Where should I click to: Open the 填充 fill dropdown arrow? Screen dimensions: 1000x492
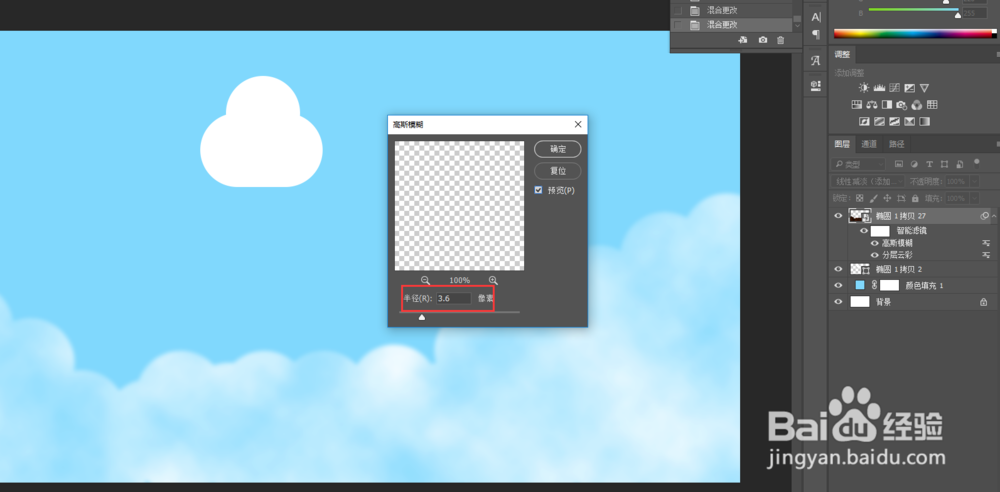[x=974, y=198]
